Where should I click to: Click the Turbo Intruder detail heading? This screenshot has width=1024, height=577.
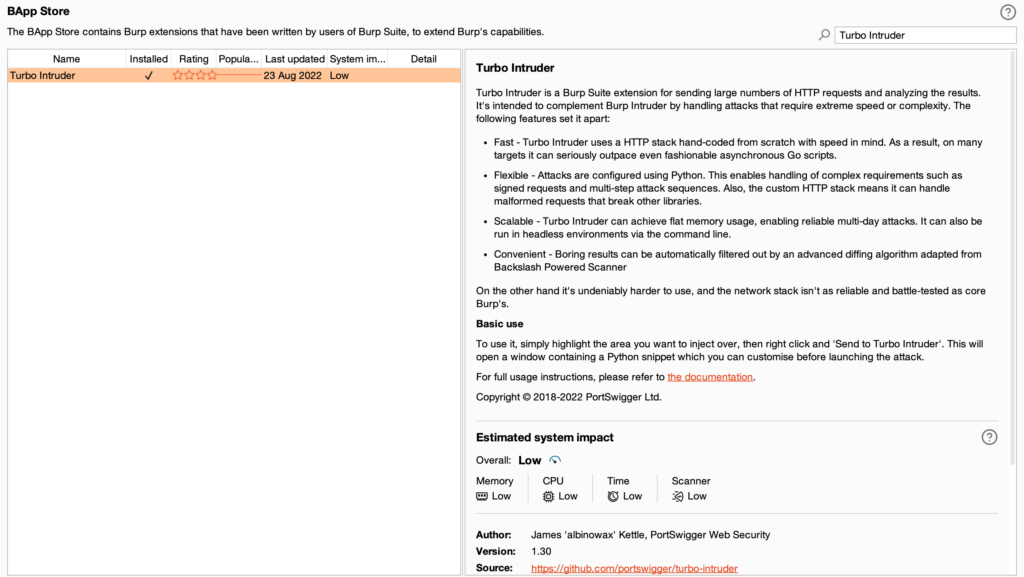click(x=515, y=68)
